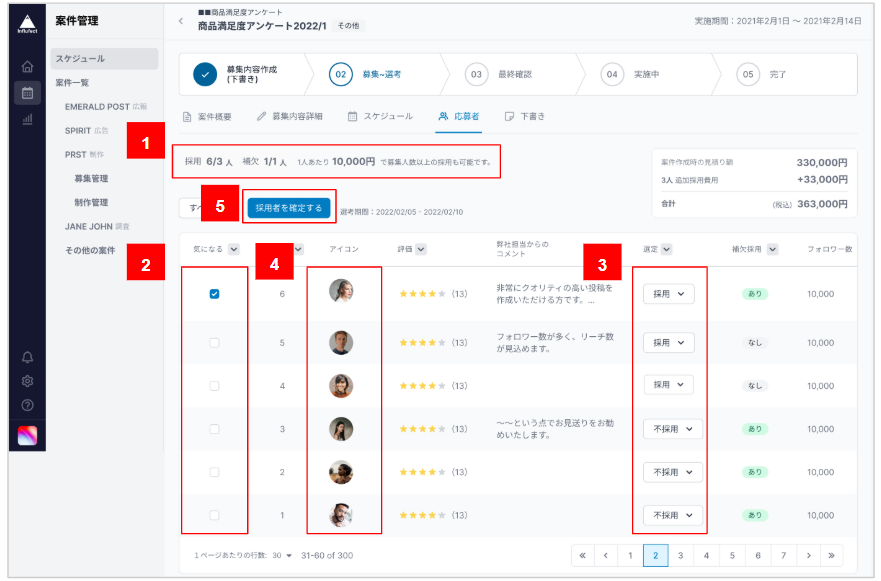Click the 4-star rating for applicant 6

pyautogui.click(x=422, y=294)
